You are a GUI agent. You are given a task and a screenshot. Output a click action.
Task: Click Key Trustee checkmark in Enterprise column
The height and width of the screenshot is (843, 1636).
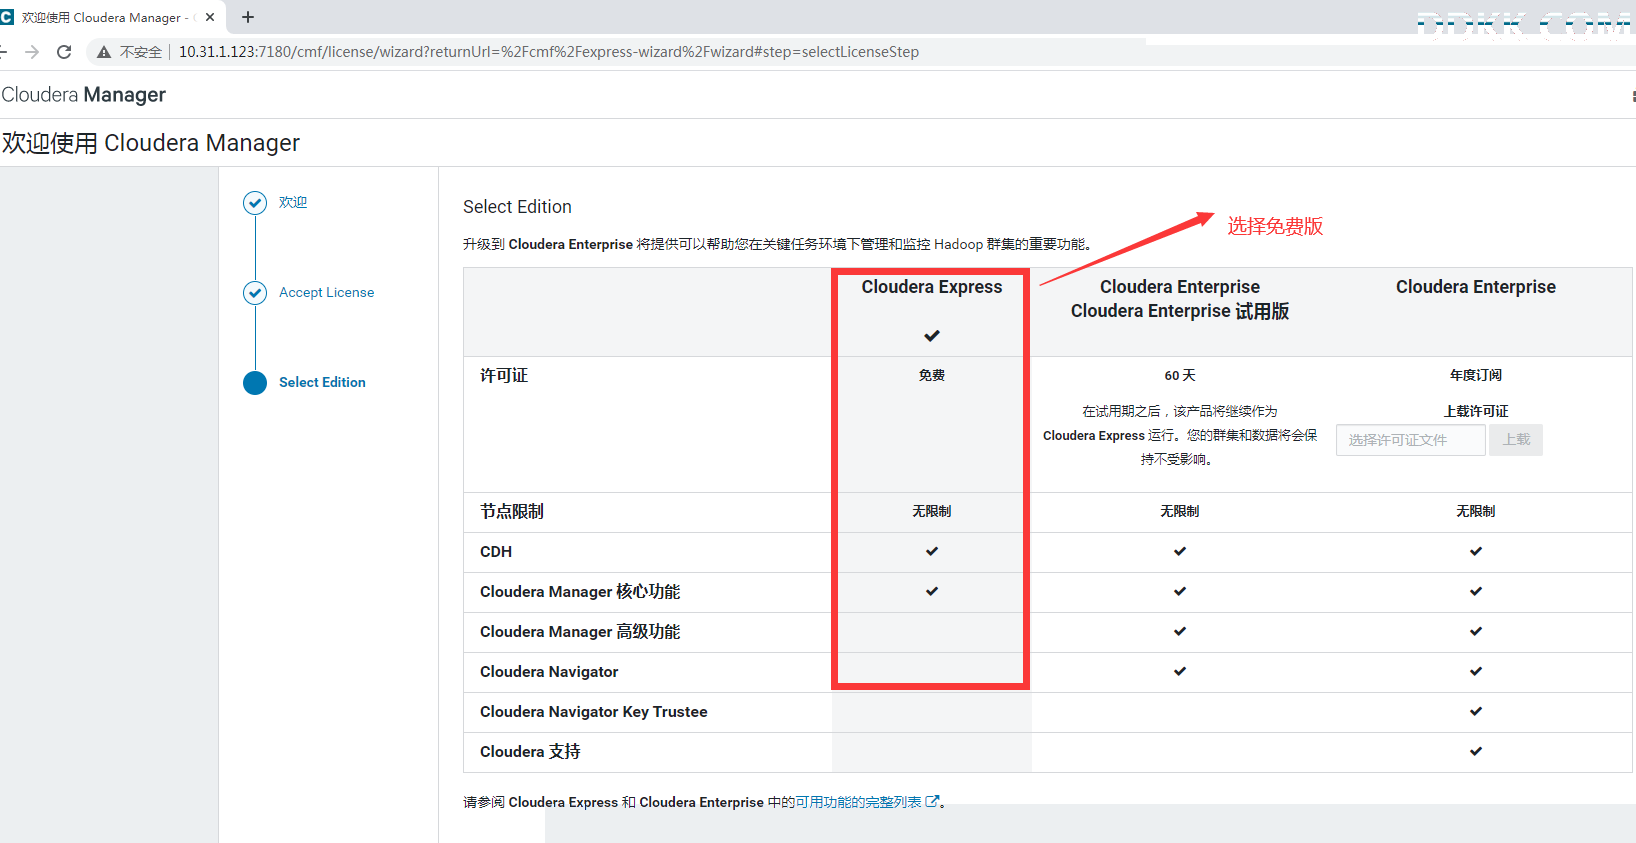1476,711
